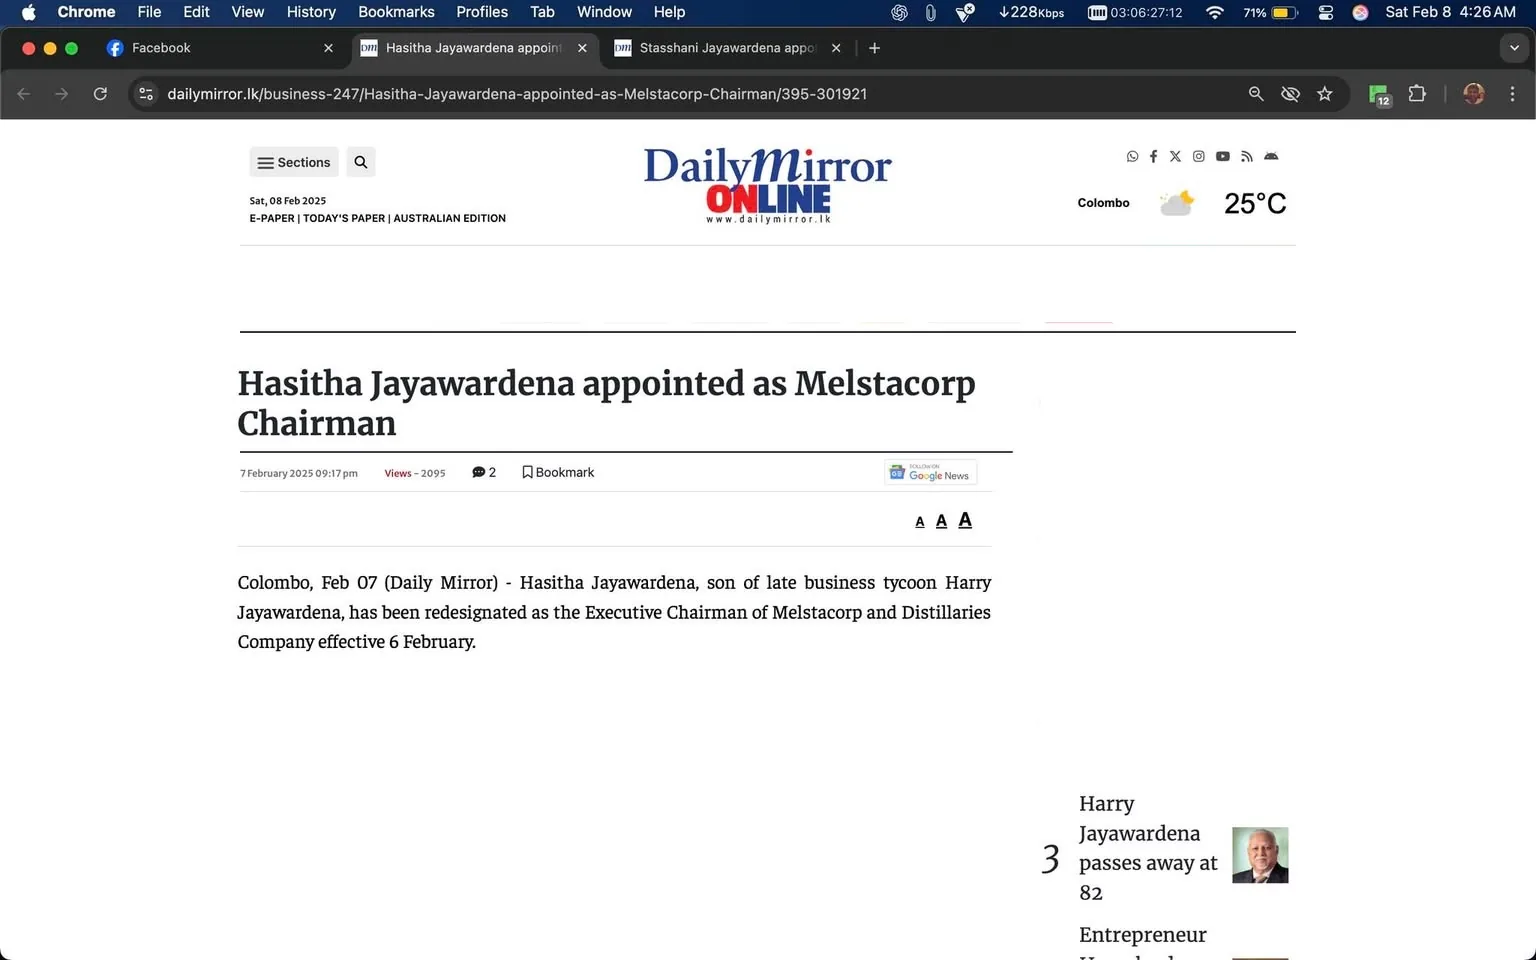Expand the tab search chevron
Image resolution: width=1536 pixels, height=960 pixels.
coord(1513,47)
